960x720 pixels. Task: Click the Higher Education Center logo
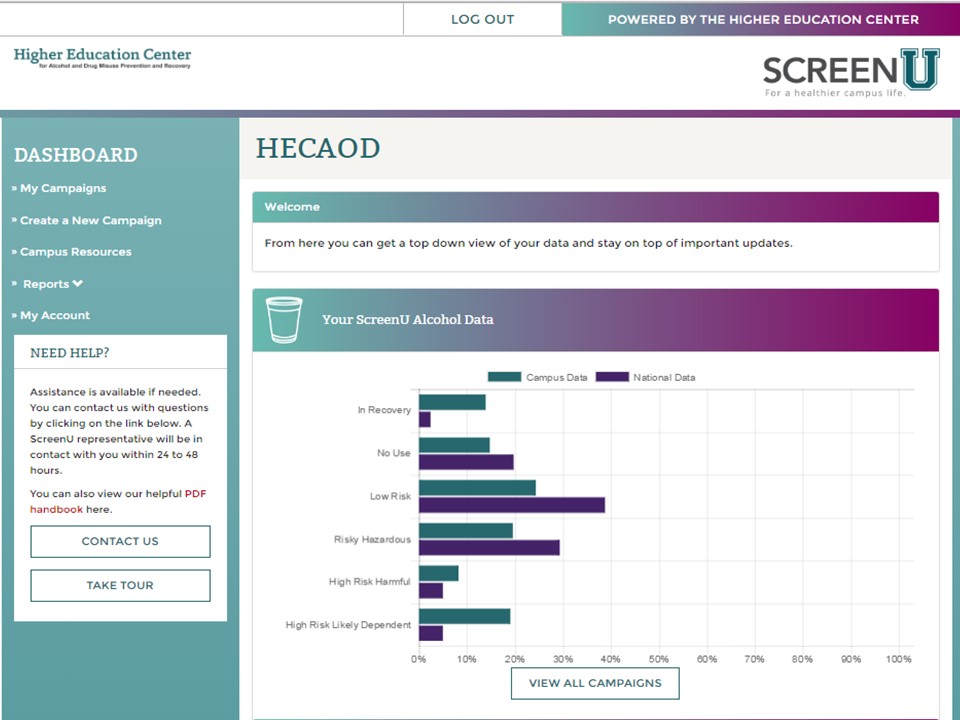(102, 58)
